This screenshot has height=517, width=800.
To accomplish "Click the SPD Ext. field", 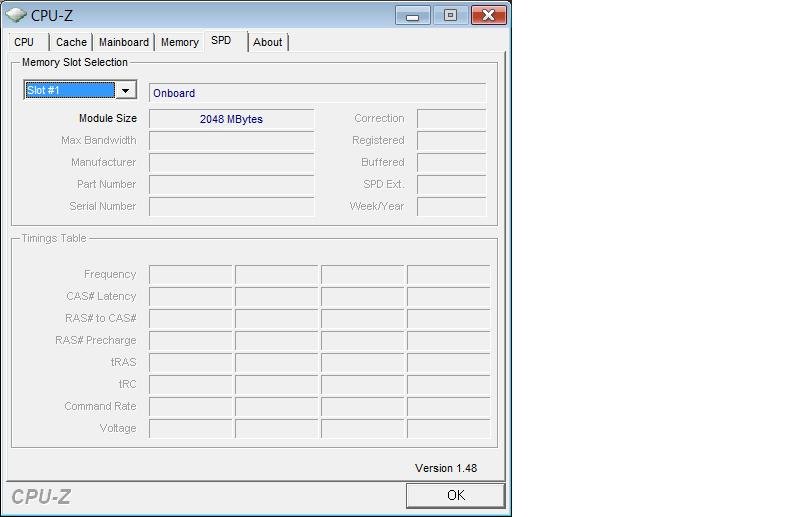I will [x=452, y=185].
